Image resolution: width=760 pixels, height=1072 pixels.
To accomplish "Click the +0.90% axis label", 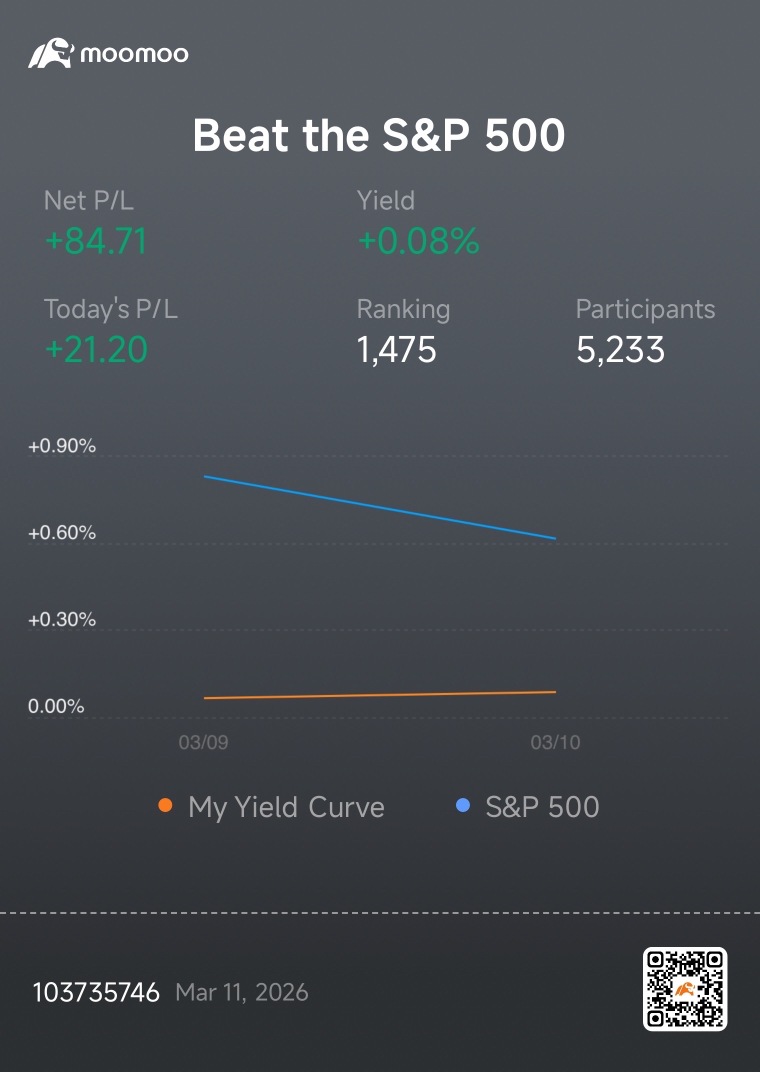I will click(x=62, y=446).
